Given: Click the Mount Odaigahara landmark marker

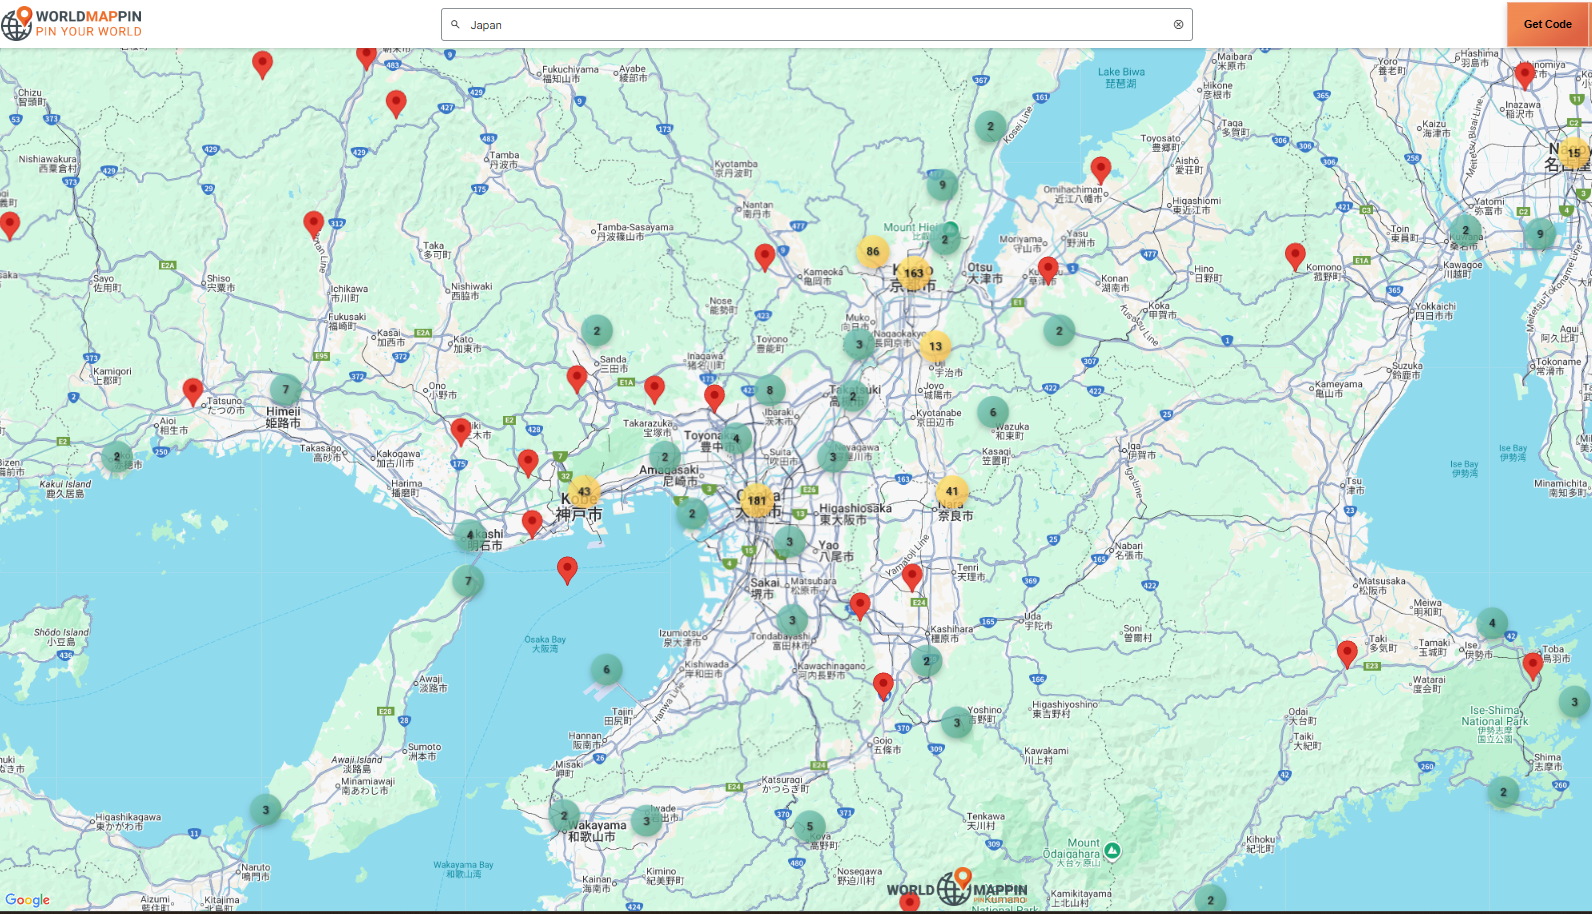Looking at the screenshot, I should click(1112, 851).
